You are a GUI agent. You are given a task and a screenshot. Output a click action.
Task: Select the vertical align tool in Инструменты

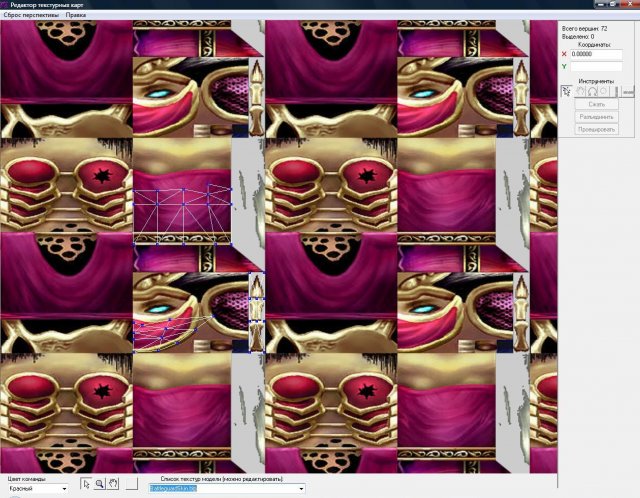[616, 91]
